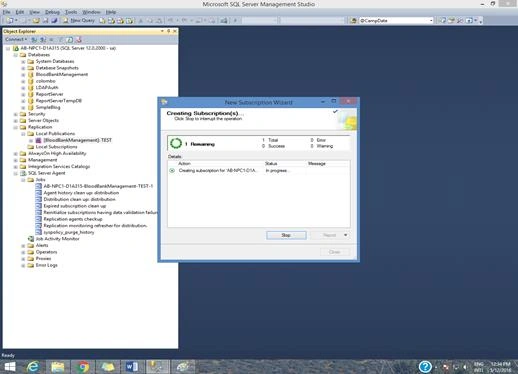Toggle the Object Explorer auto-hide pin

(x=169, y=31)
